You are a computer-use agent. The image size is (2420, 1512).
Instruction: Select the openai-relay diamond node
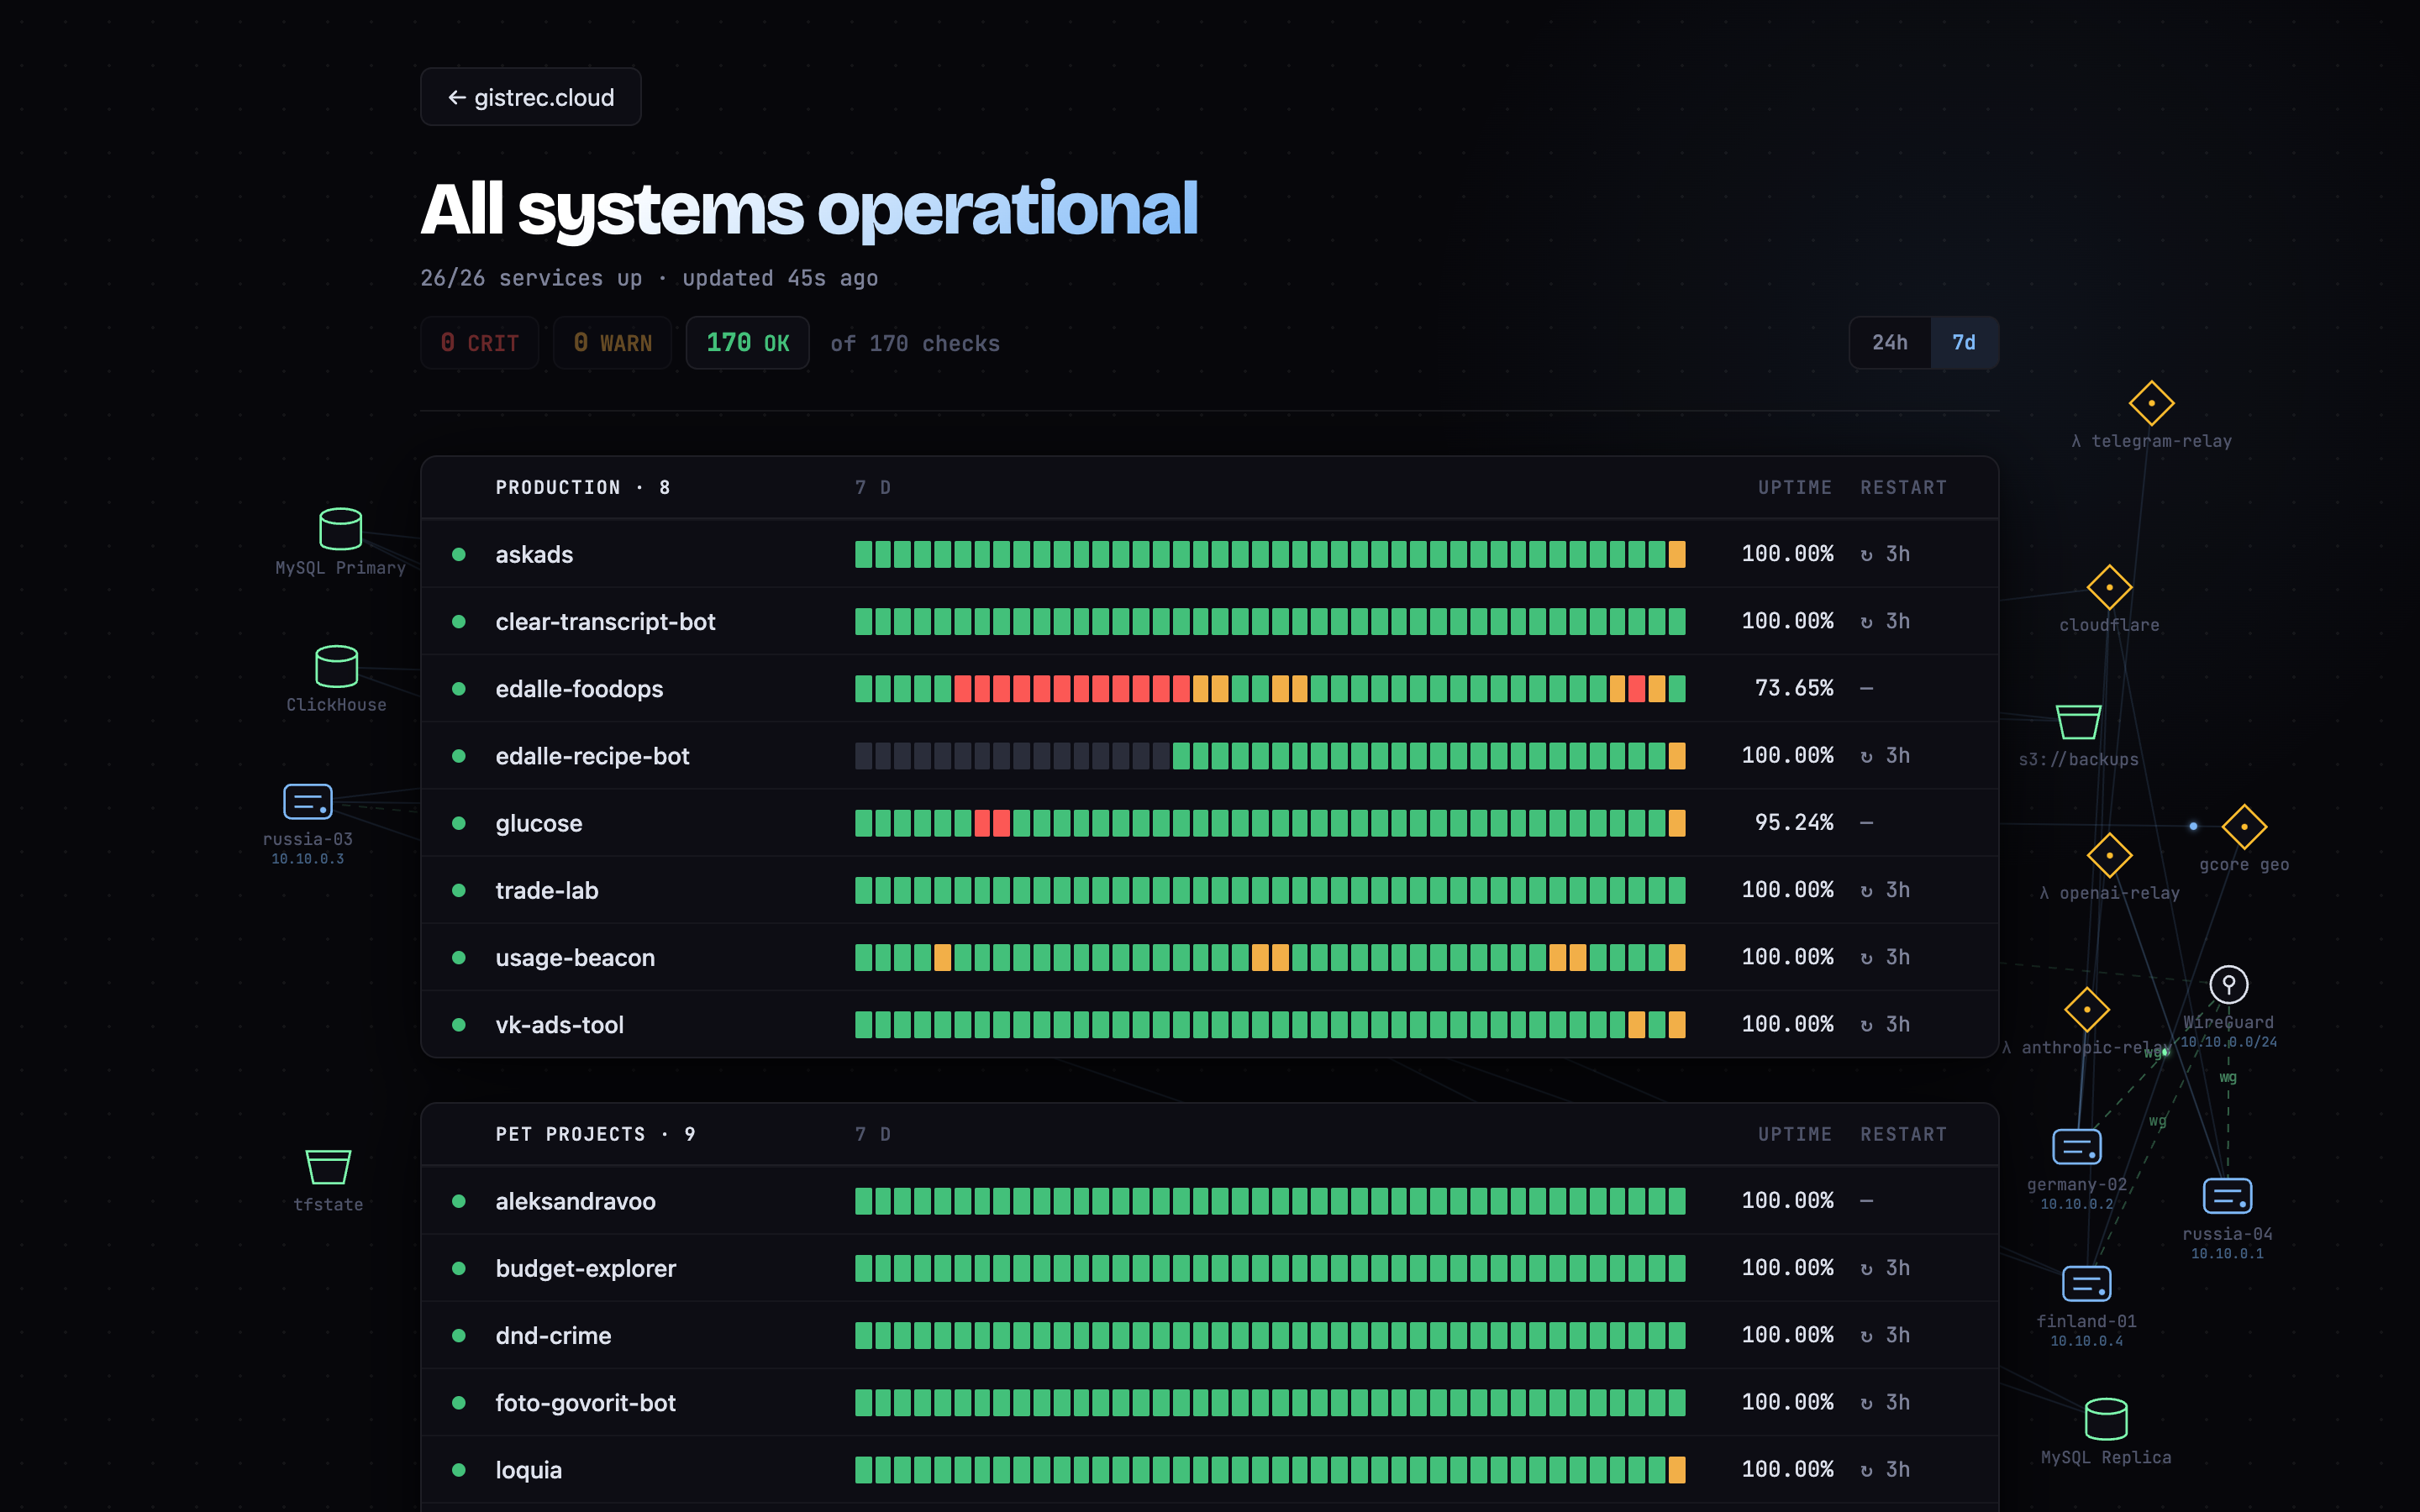click(x=2109, y=855)
